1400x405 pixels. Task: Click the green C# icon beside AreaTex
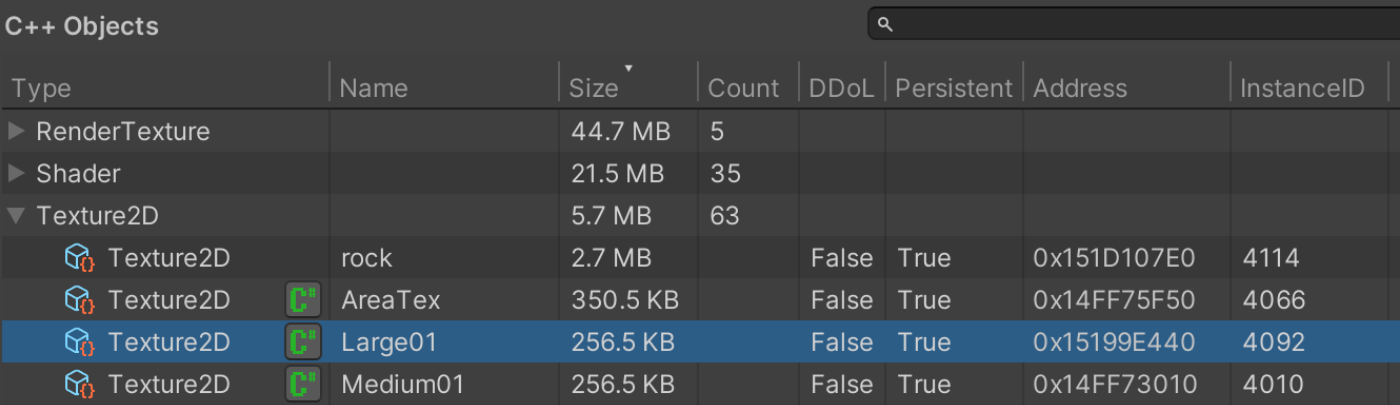(302, 300)
